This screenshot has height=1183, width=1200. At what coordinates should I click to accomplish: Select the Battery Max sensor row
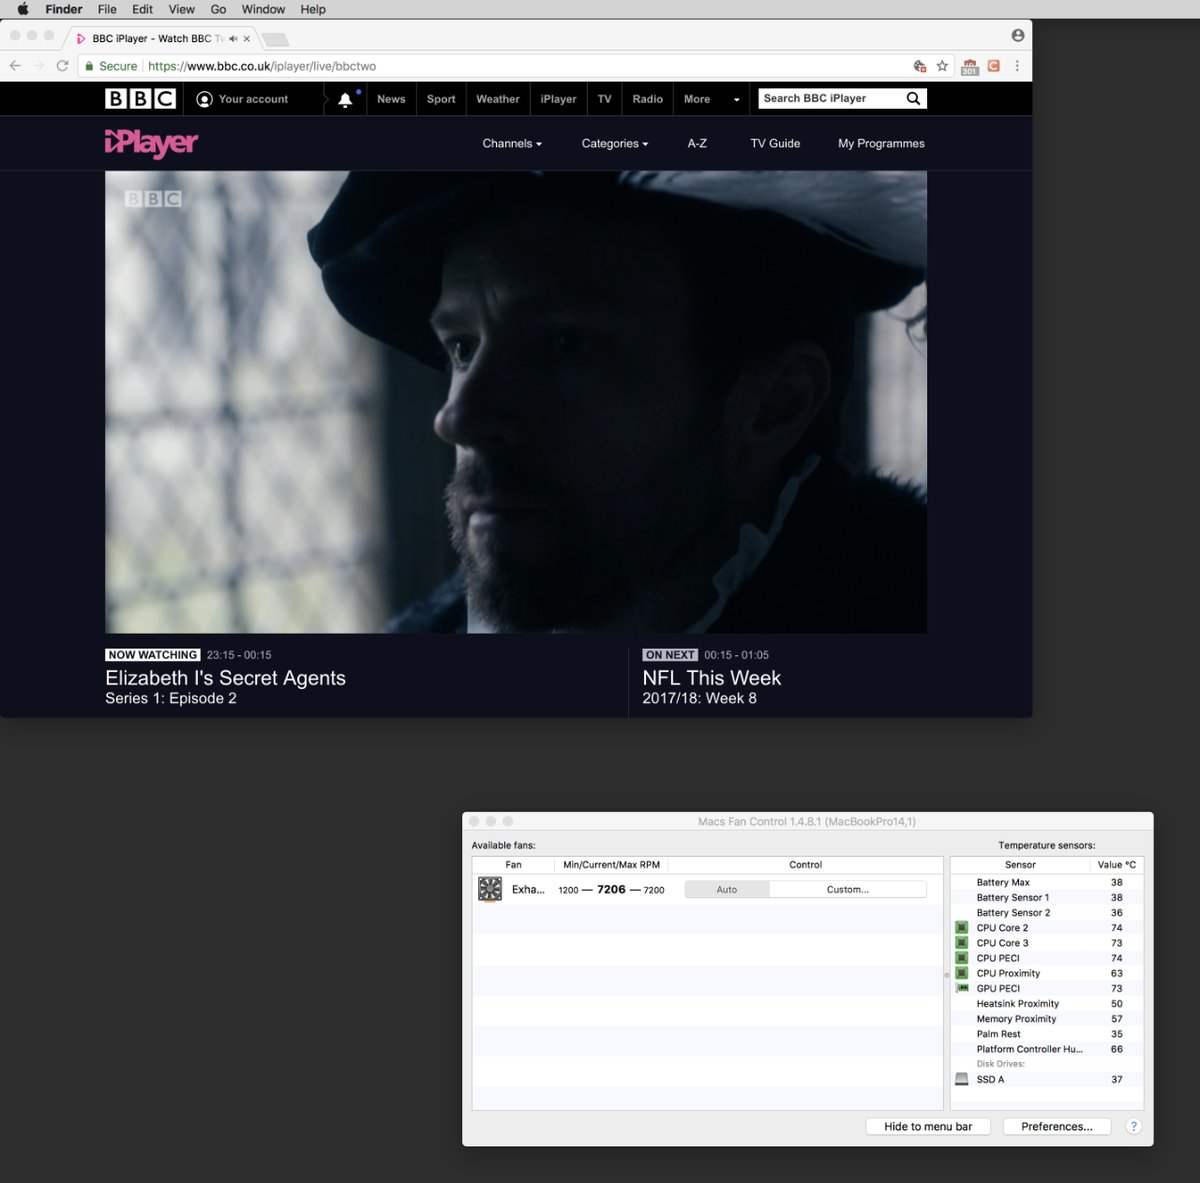coord(1046,882)
